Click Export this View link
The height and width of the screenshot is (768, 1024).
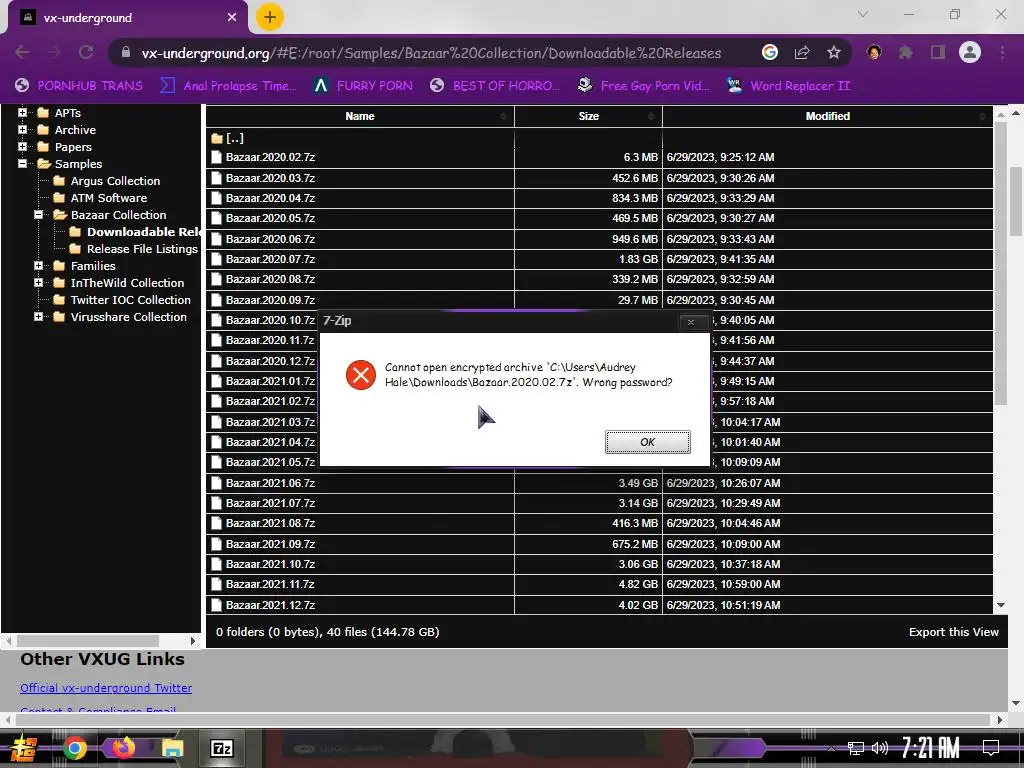(953, 632)
